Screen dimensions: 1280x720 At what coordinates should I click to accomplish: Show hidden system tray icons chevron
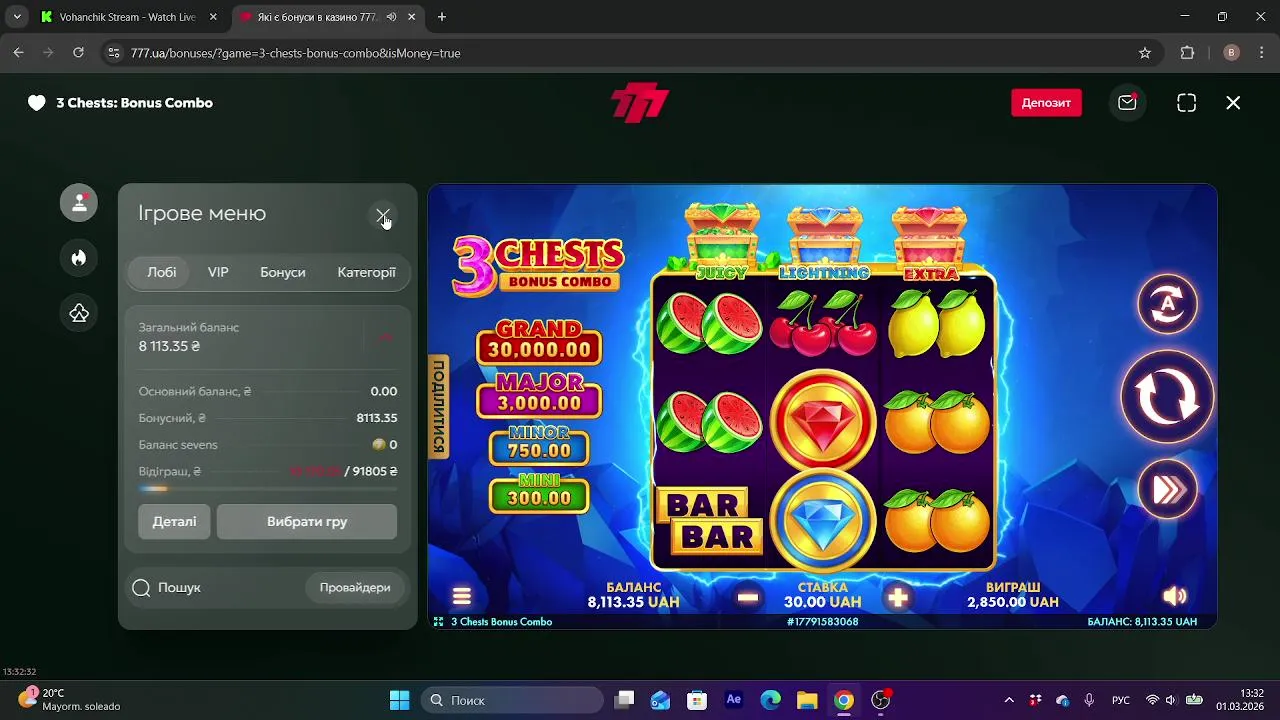(x=1009, y=700)
